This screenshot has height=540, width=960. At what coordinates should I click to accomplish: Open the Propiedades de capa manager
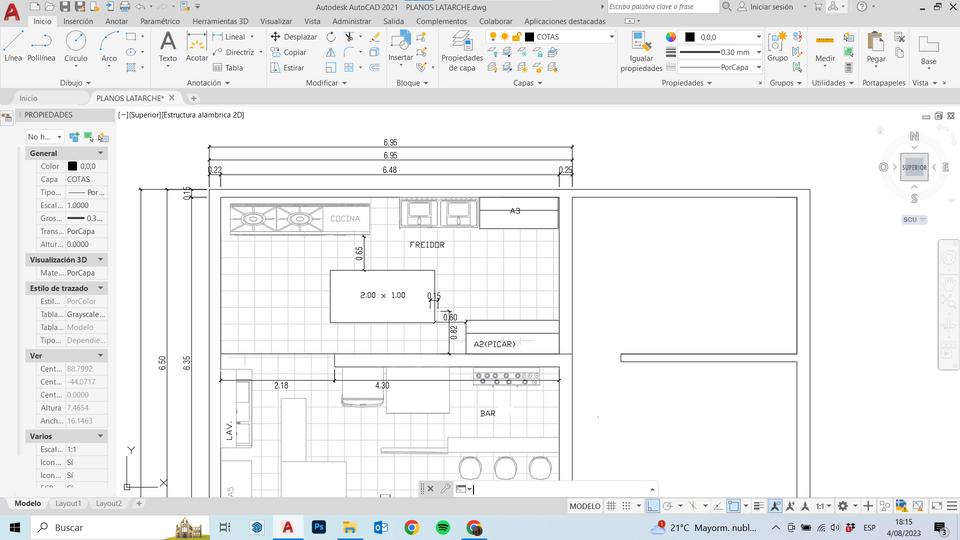tap(462, 44)
